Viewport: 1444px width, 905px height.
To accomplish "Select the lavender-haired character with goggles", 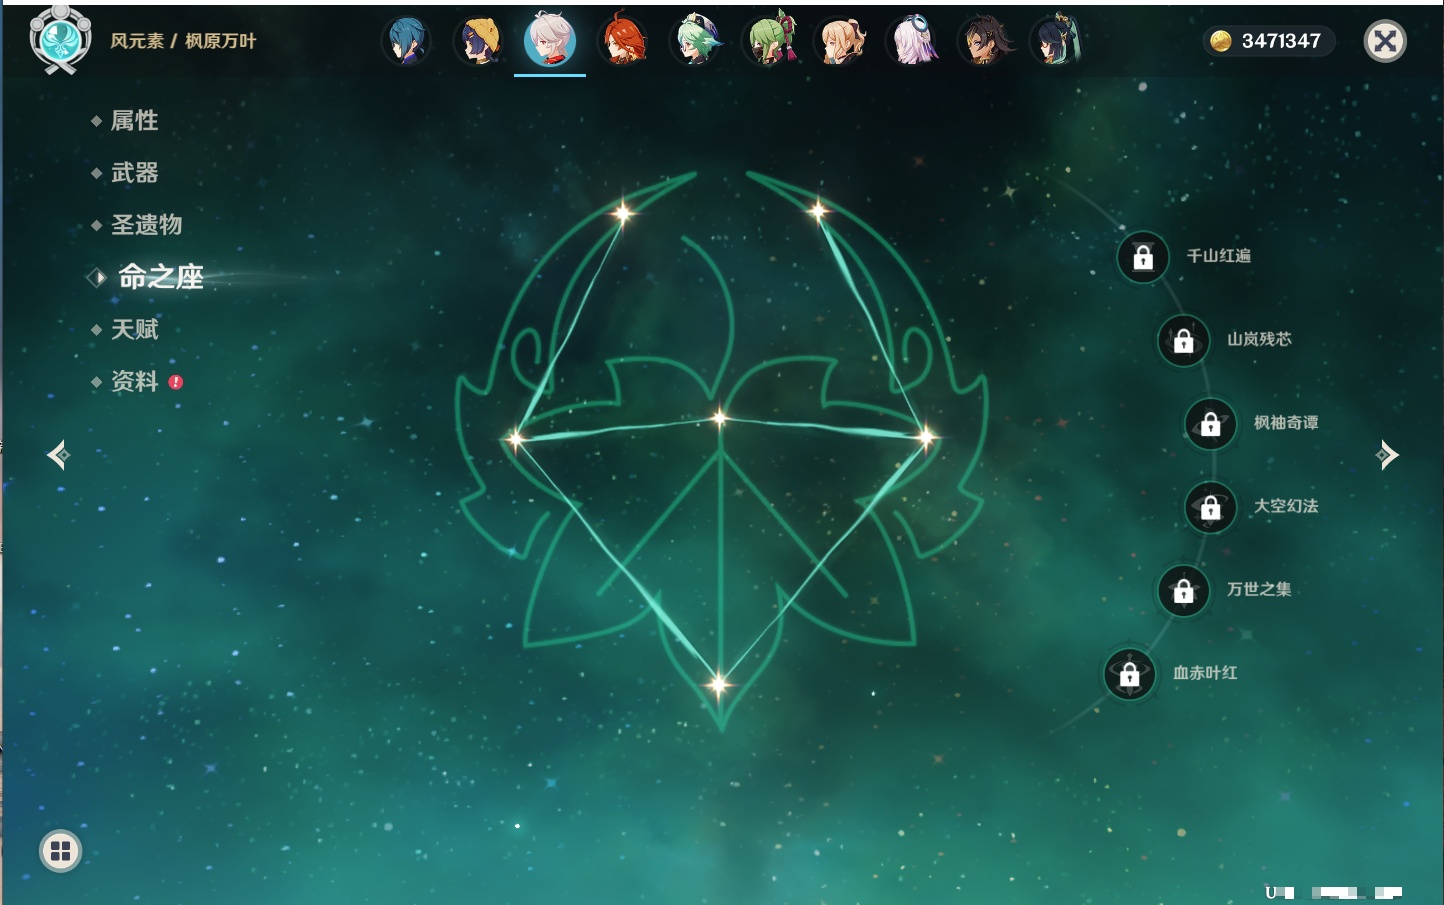I will 913,42.
